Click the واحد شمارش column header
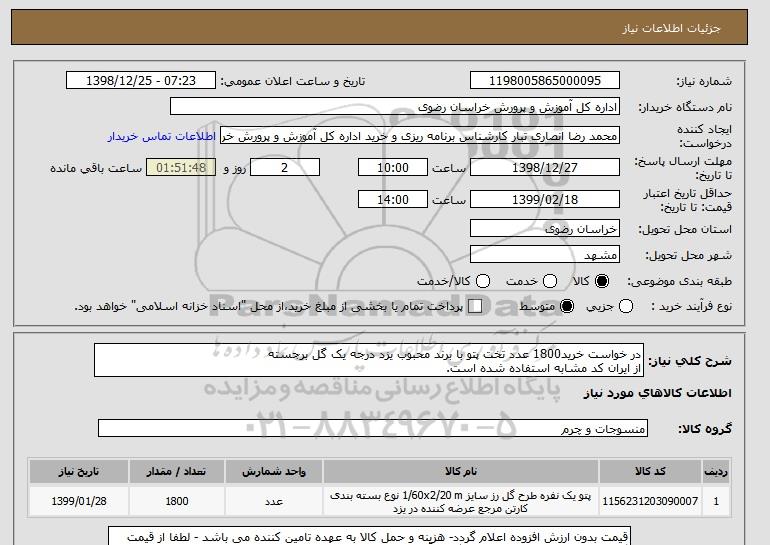 pos(274,471)
